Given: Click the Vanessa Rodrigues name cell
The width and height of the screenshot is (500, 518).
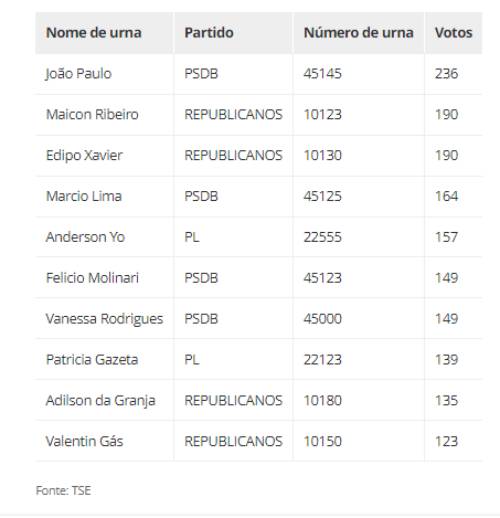Looking at the screenshot, I should pyautogui.click(x=104, y=319).
